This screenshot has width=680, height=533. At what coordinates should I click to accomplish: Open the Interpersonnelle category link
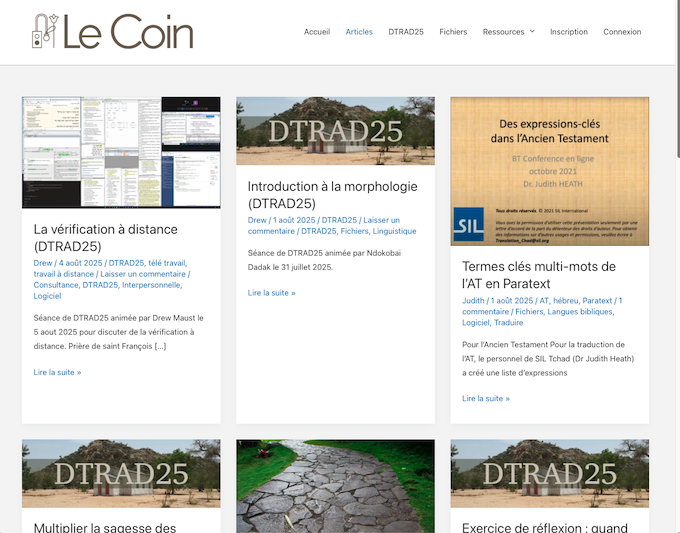click(151, 285)
